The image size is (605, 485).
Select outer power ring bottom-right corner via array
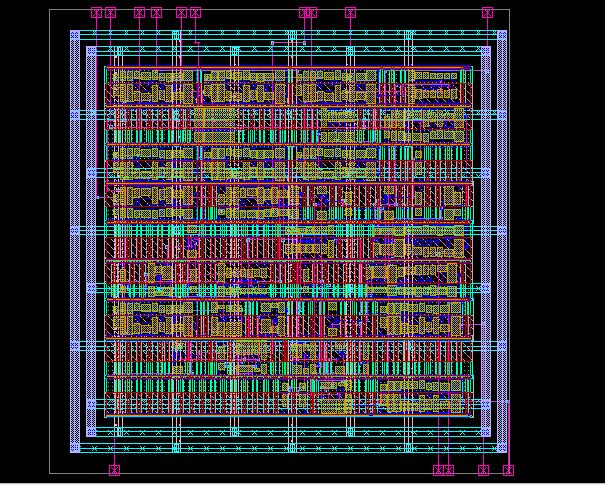pos(502,448)
